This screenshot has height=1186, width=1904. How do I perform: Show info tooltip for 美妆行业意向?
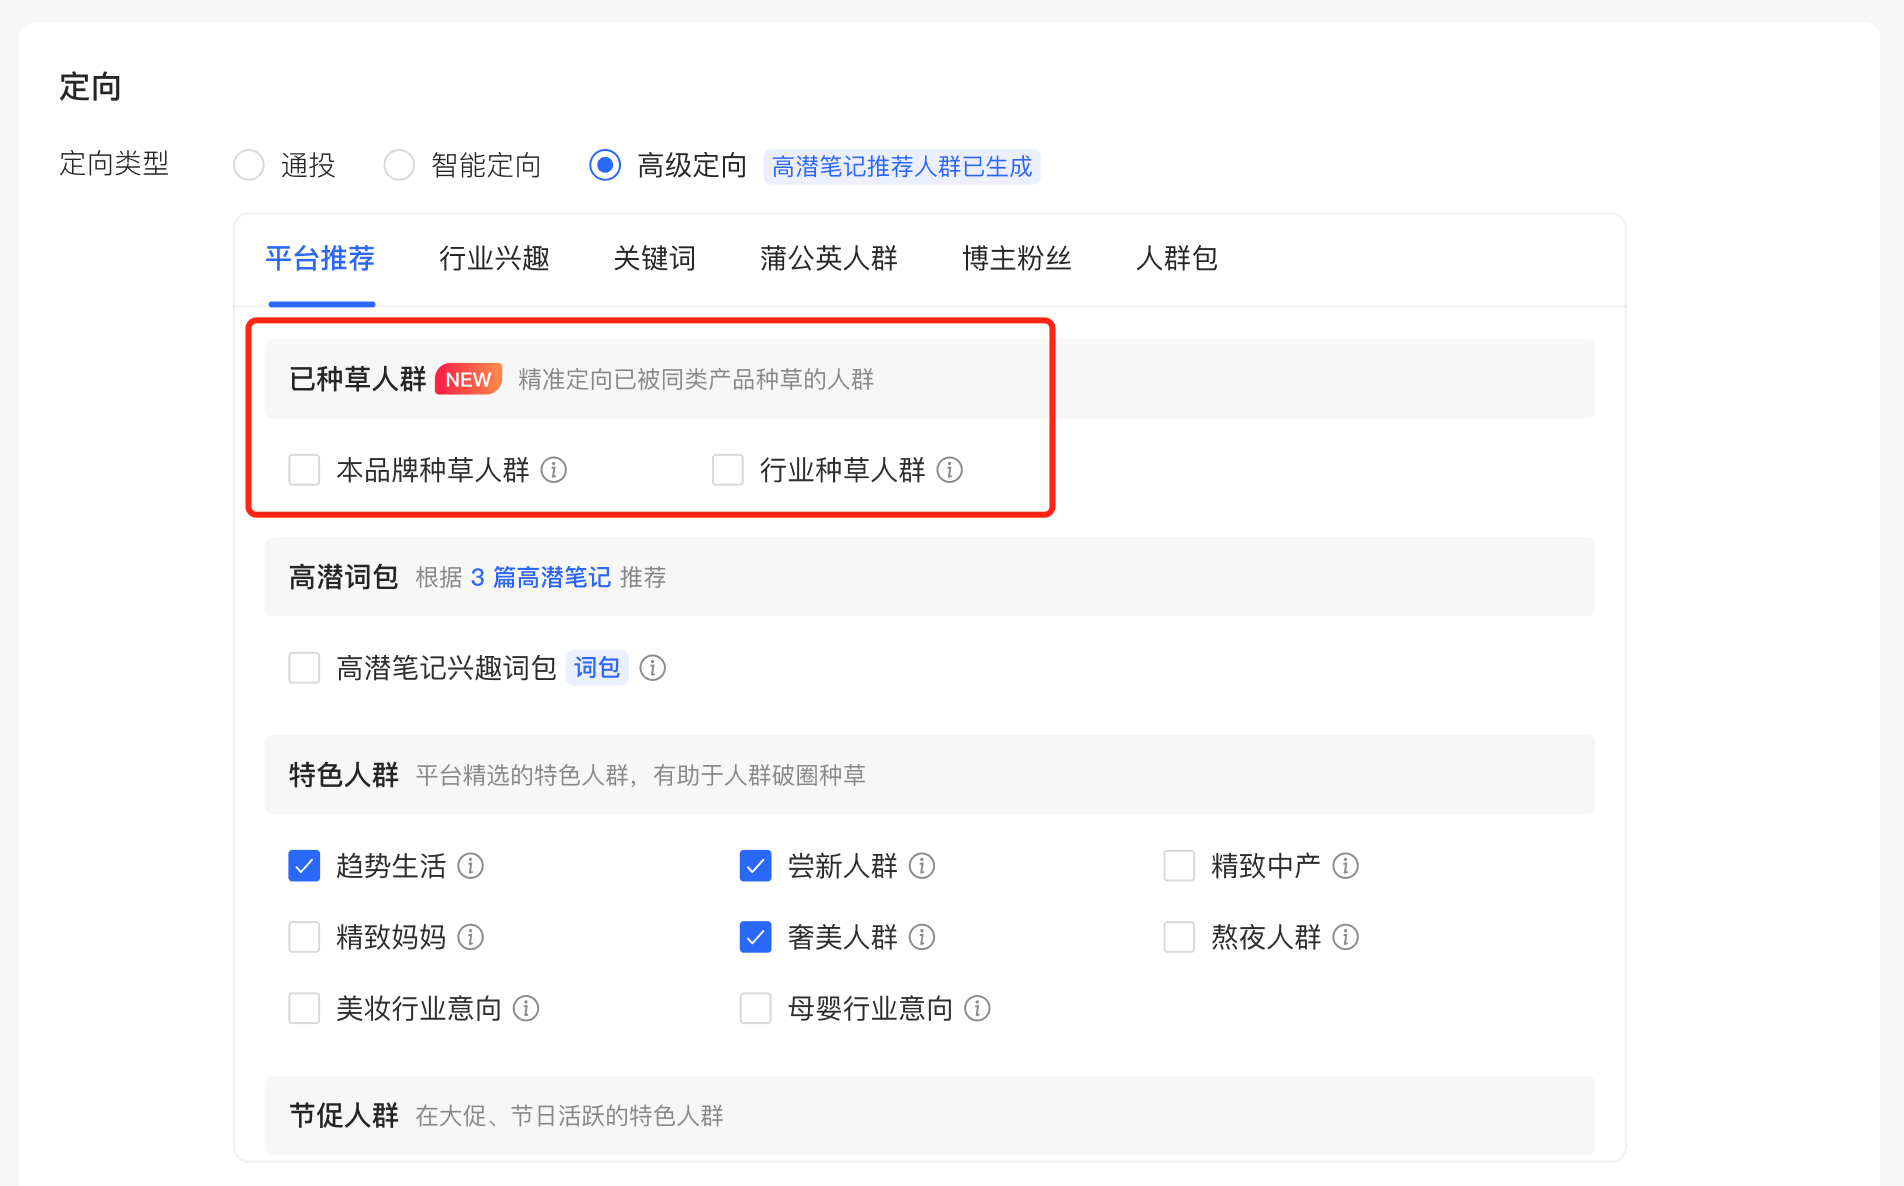(x=526, y=1009)
